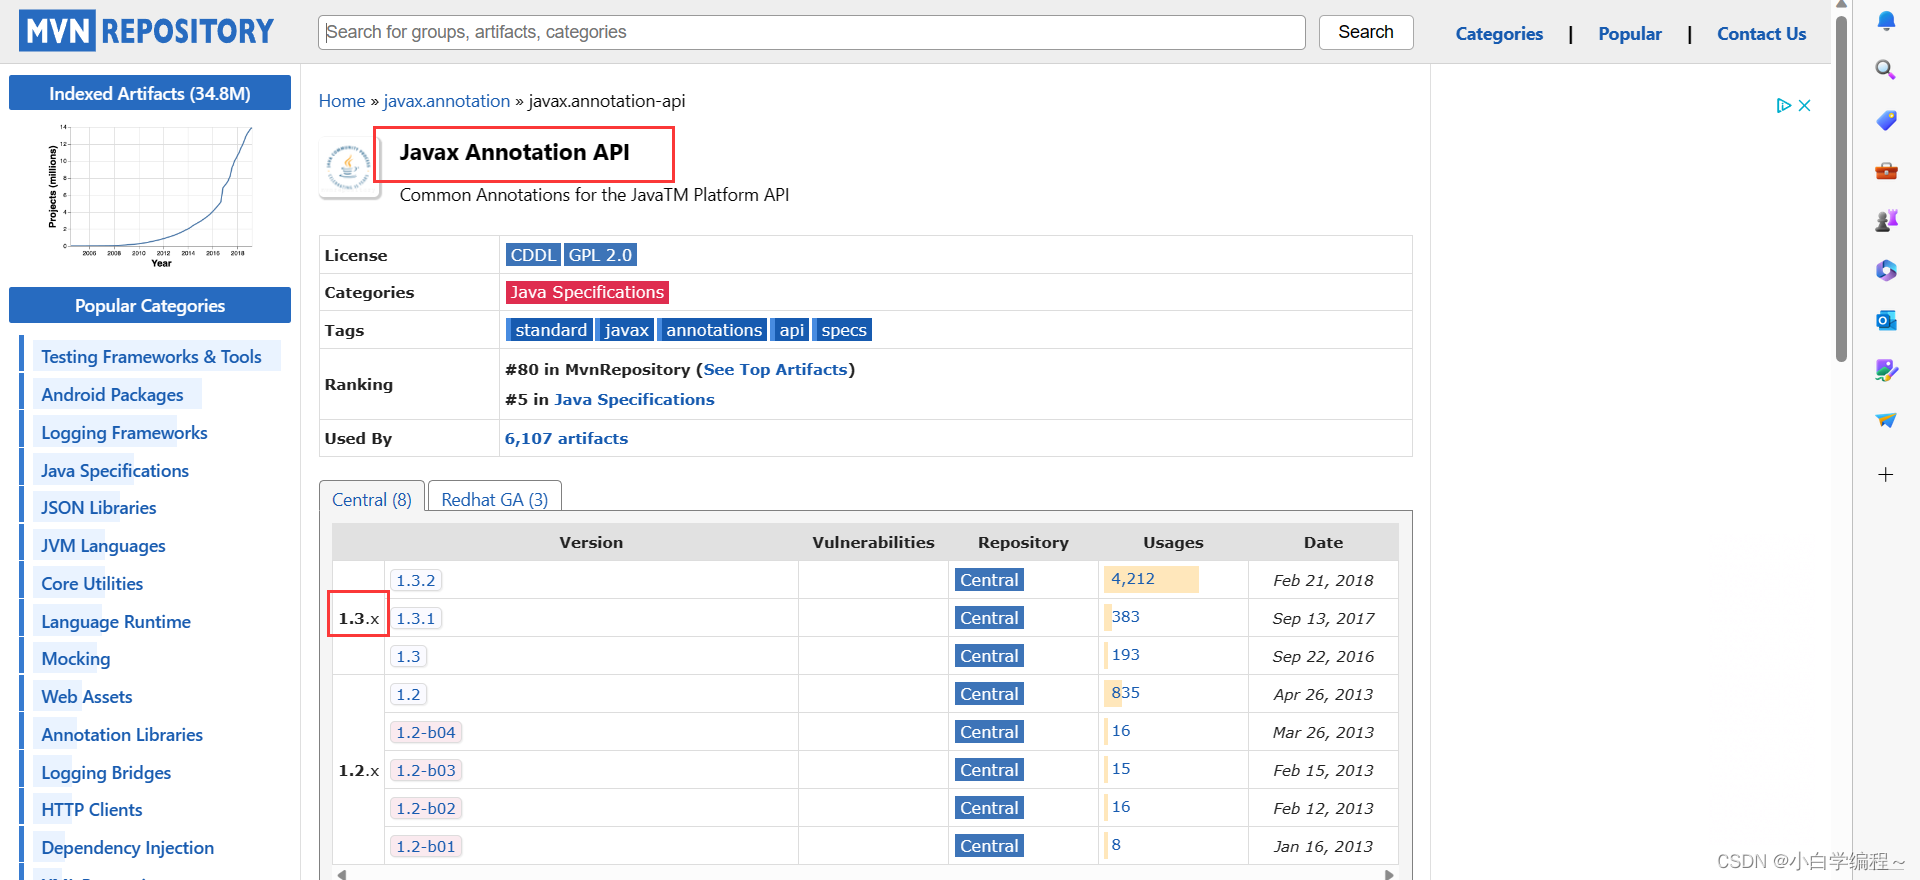Open the Outlook sidebar icon
Screen dimensions: 1920x880
(x=1886, y=320)
